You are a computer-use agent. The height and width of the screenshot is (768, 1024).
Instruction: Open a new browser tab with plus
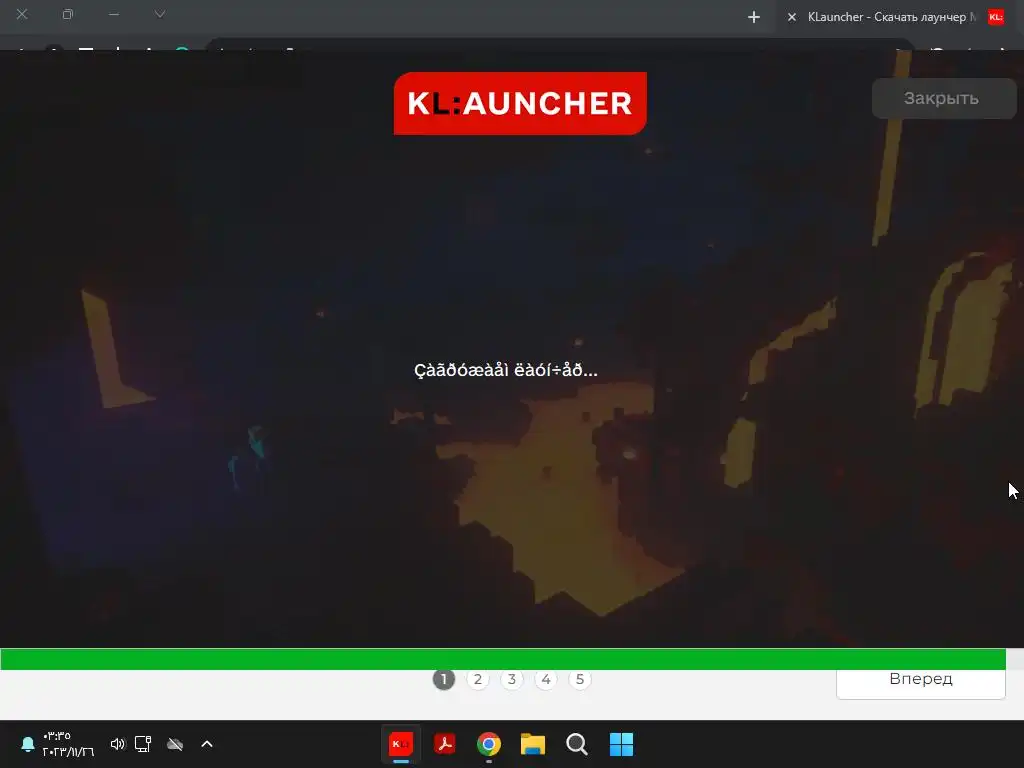click(x=754, y=17)
